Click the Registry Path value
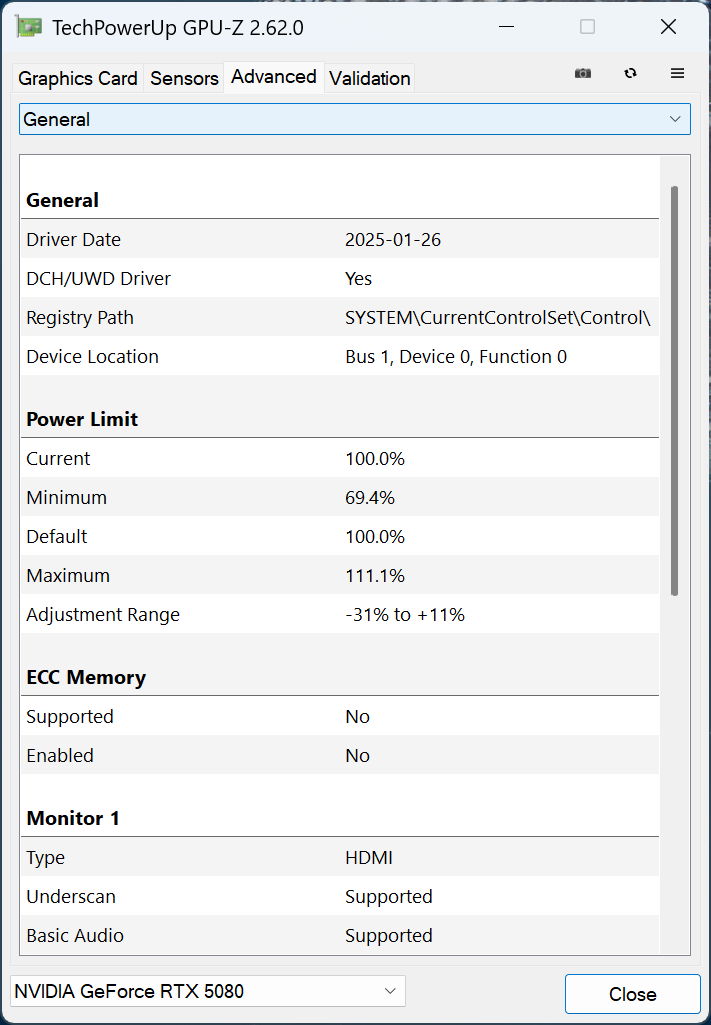711x1025 pixels. coord(497,318)
